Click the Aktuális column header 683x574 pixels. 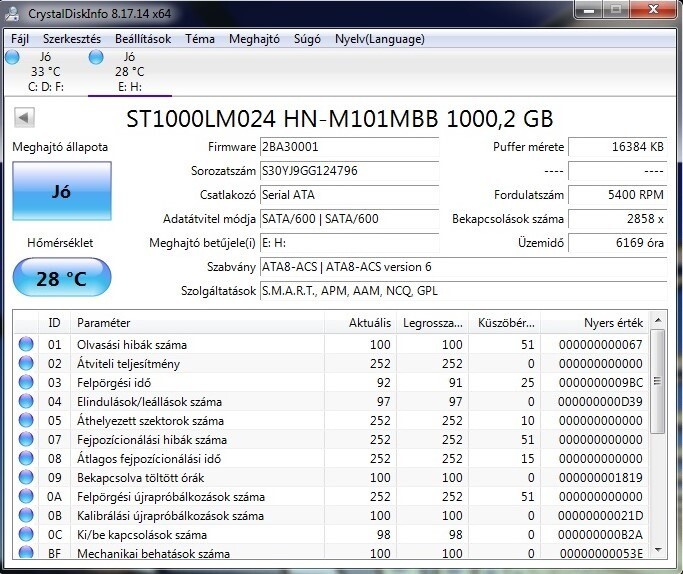click(360, 323)
